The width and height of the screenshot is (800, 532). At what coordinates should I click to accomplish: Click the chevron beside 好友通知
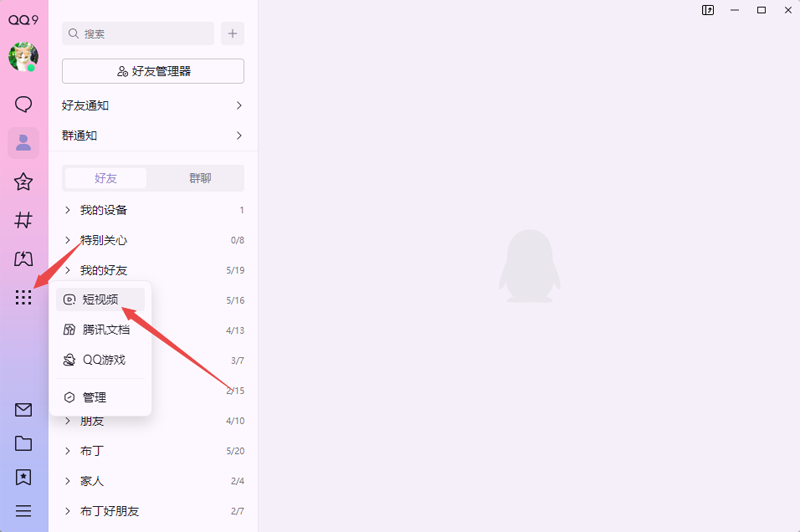[239, 106]
